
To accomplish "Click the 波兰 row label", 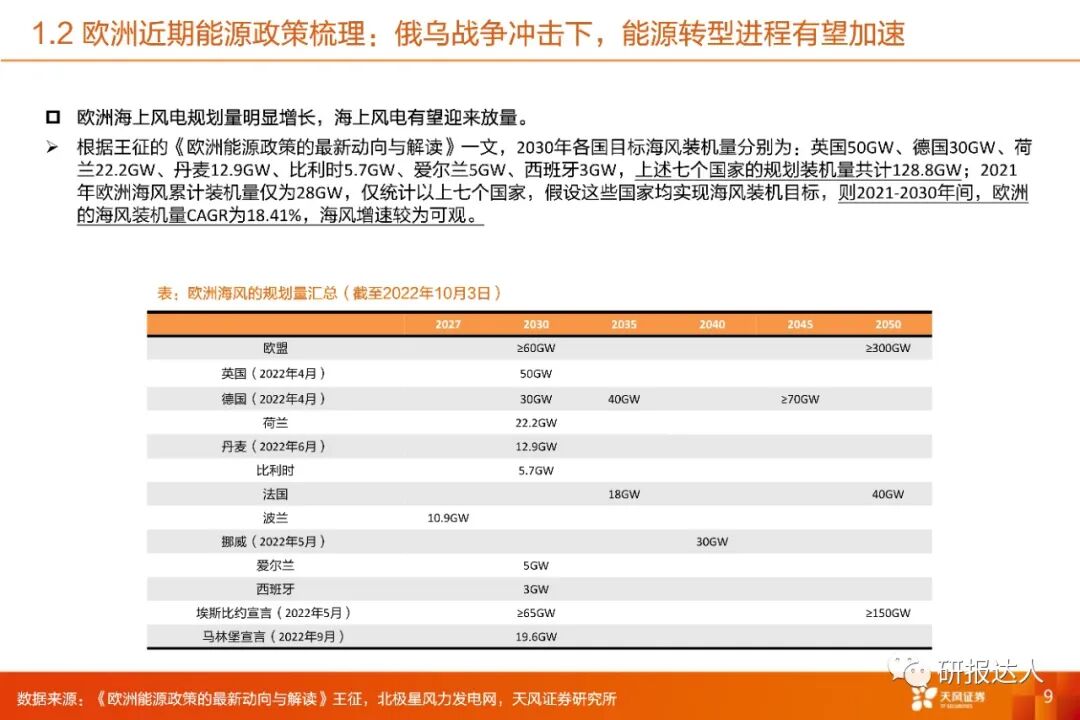I will coord(275,517).
